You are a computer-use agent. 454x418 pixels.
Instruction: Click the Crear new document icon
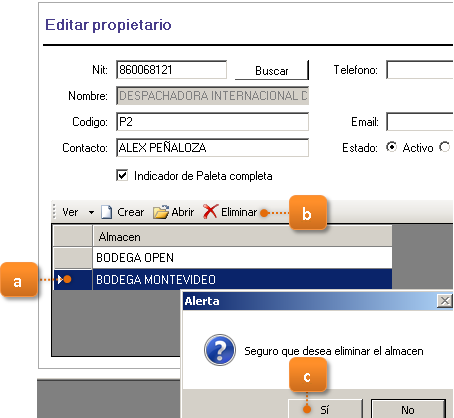(x=106, y=212)
